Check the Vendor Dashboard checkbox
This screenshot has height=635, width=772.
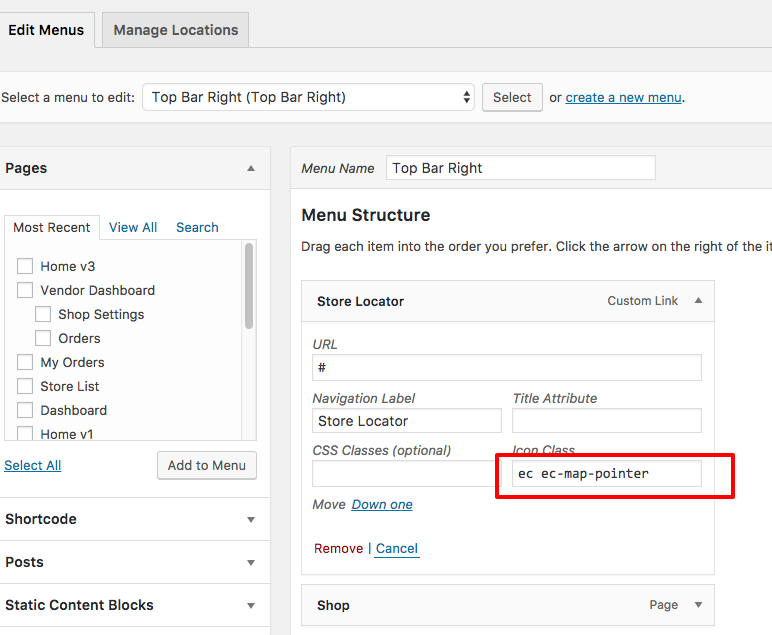coord(25,290)
